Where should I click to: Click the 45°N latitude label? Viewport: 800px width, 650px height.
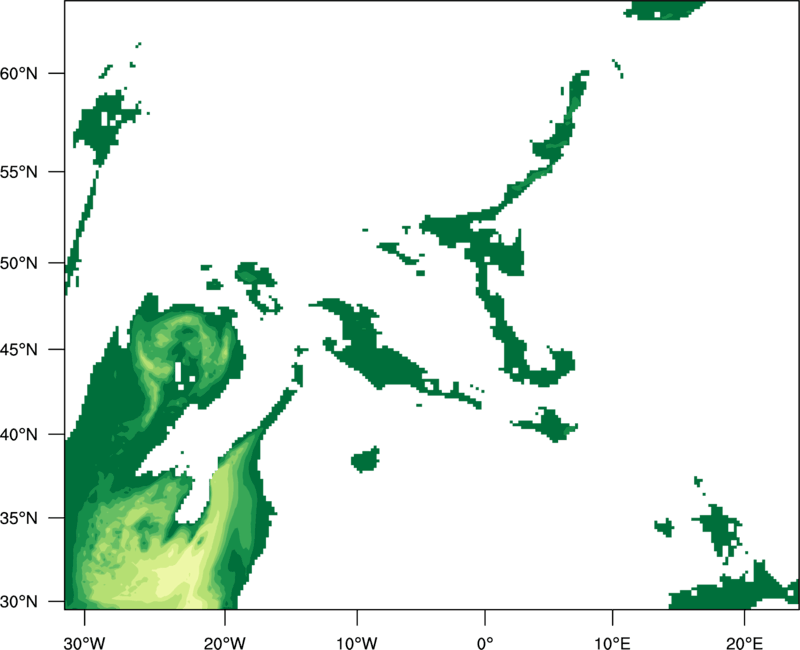coord(18,350)
